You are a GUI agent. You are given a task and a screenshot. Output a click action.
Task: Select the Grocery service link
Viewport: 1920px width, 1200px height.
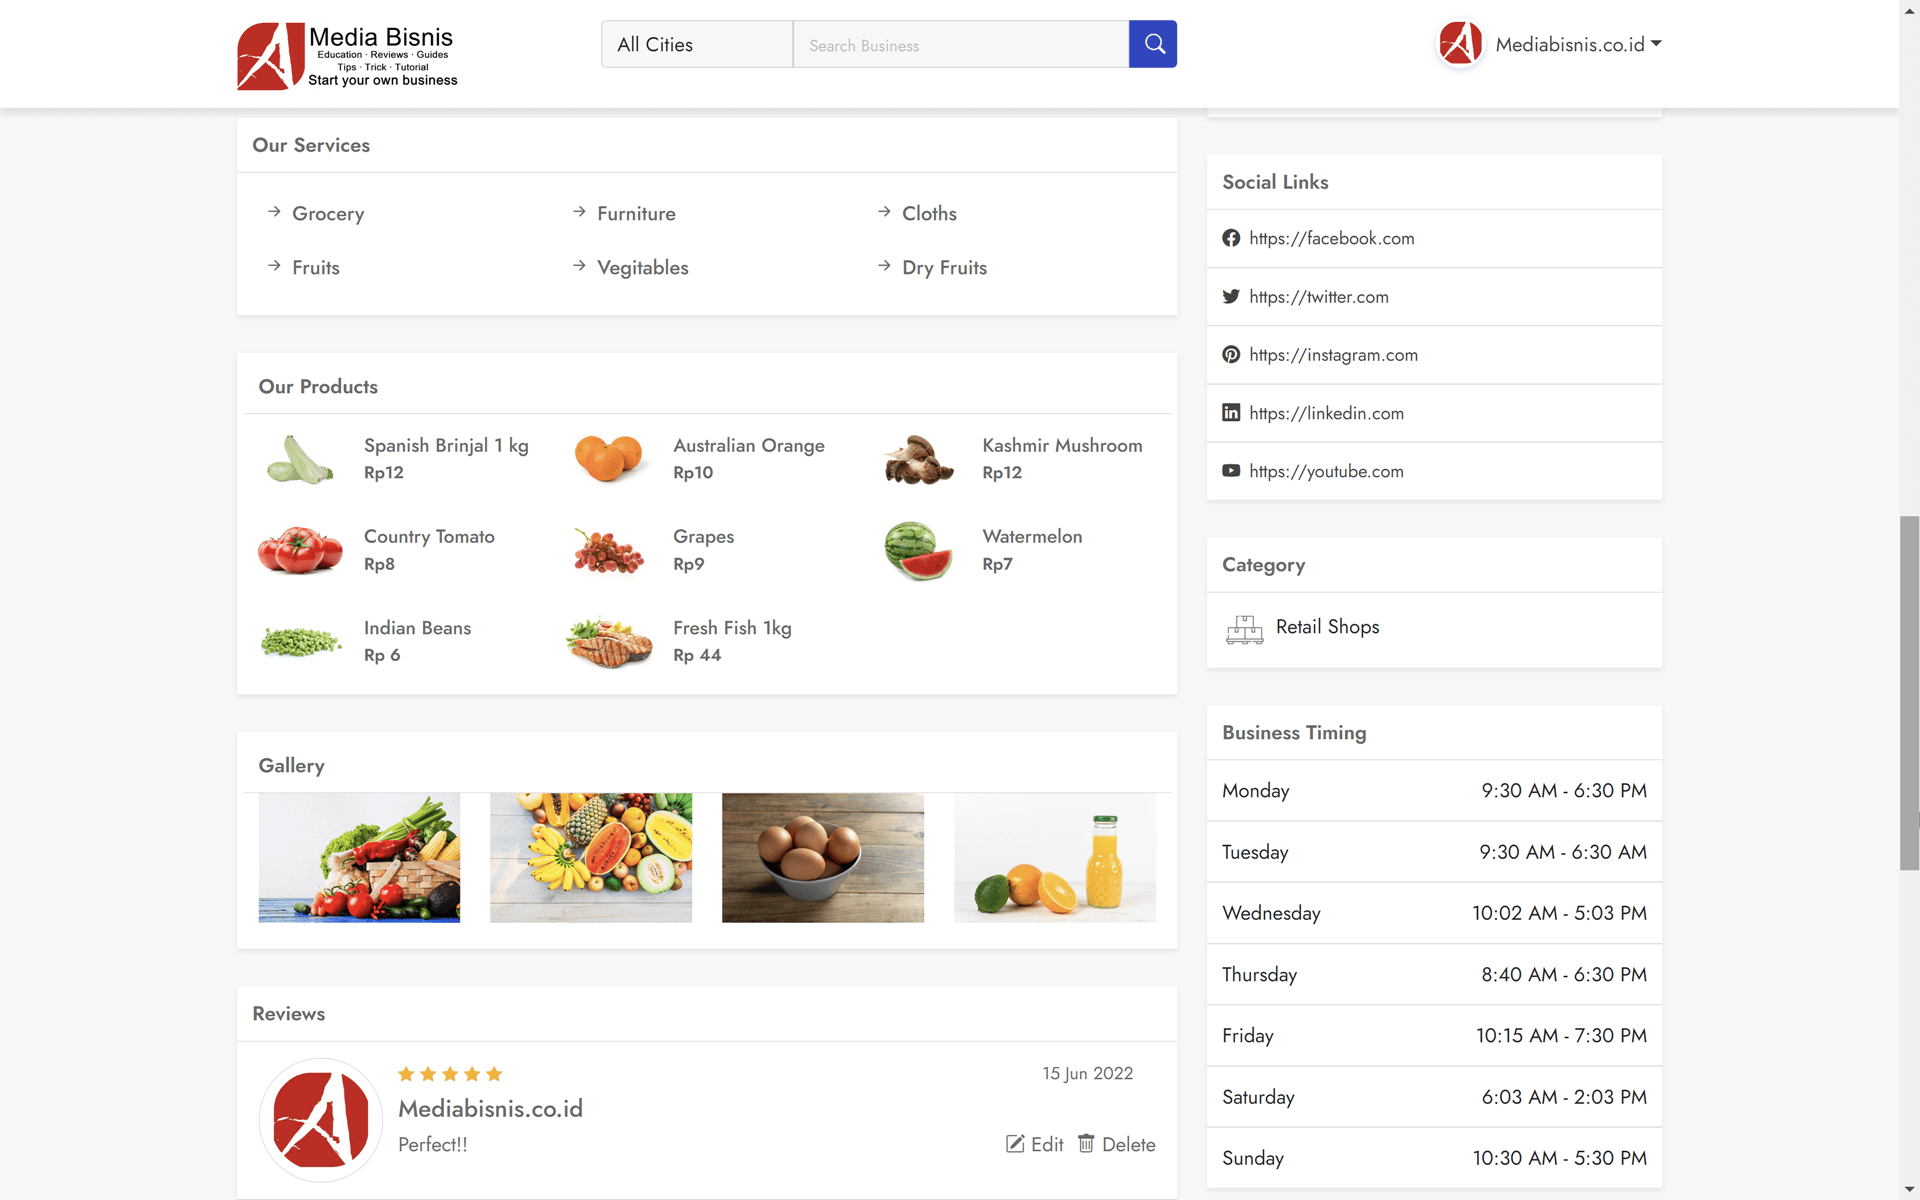[328, 214]
